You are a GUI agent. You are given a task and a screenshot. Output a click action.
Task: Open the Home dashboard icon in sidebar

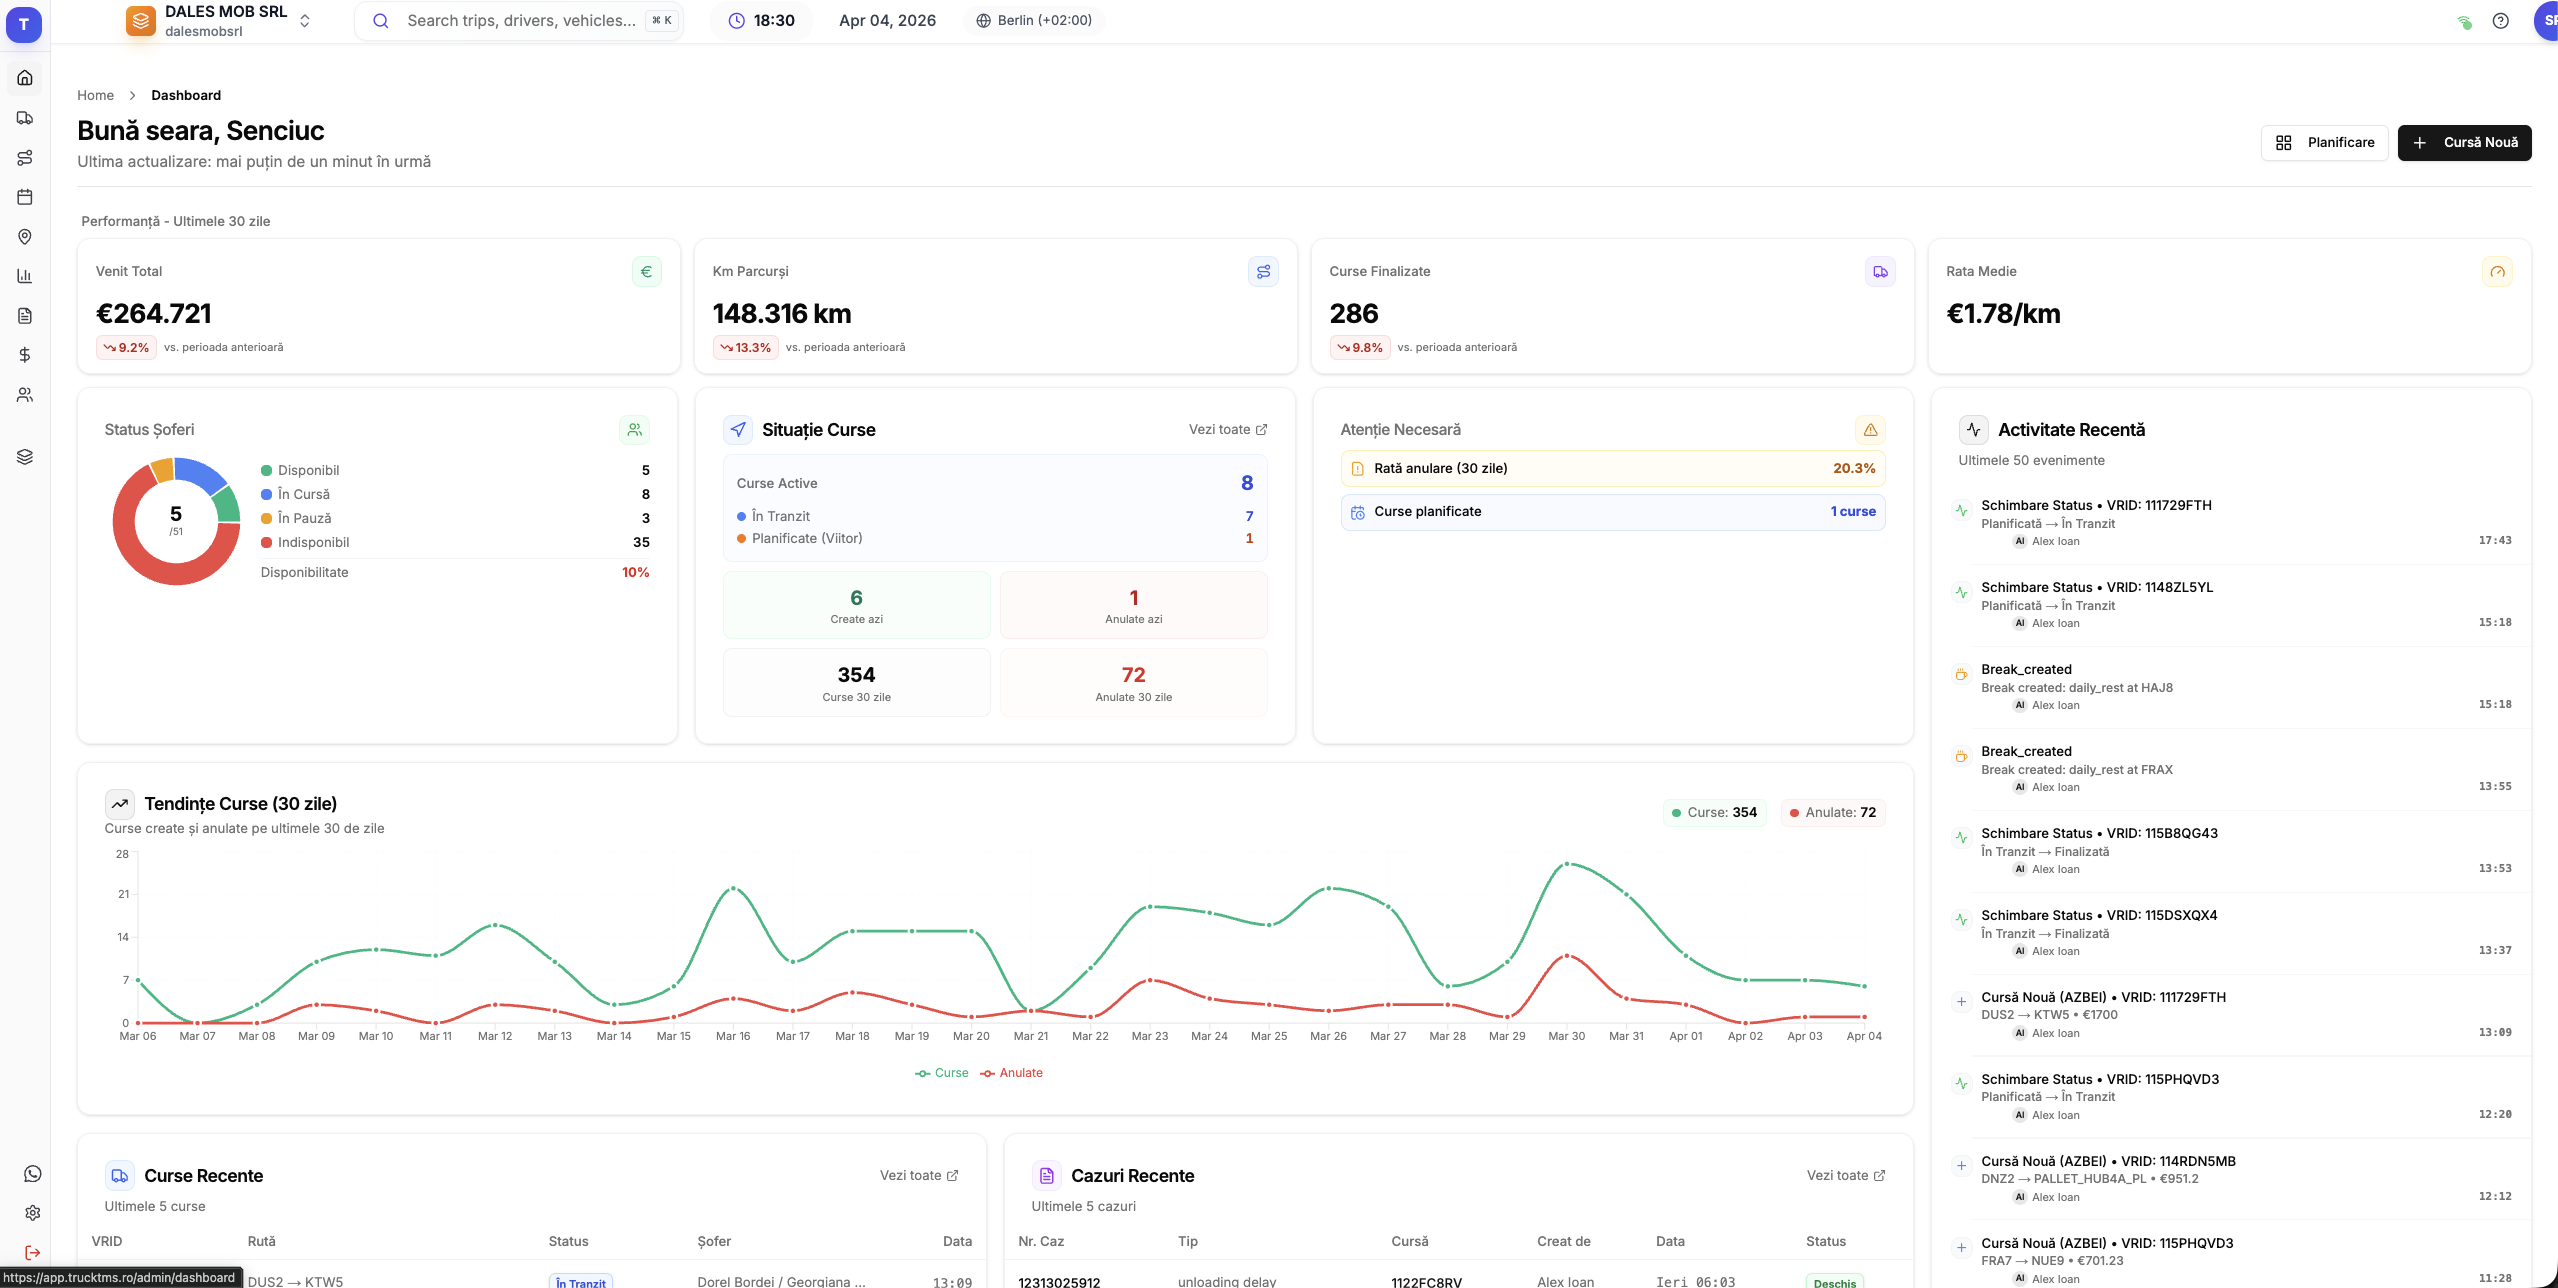[24, 77]
